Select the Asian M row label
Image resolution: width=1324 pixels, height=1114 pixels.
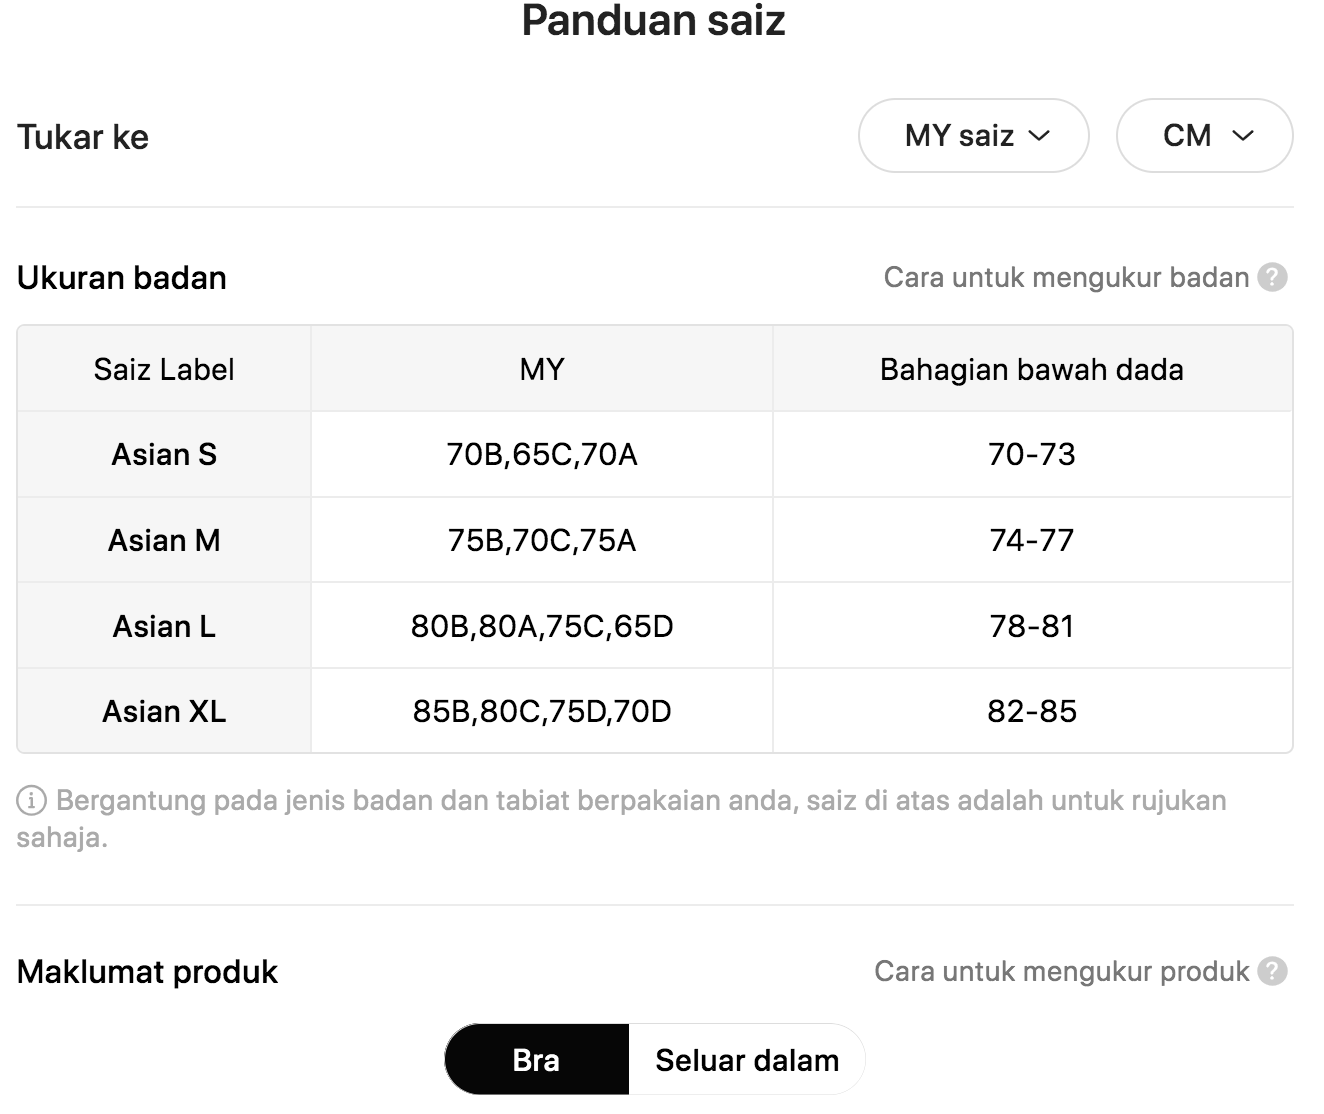pyautogui.click(x=164, y=540)
